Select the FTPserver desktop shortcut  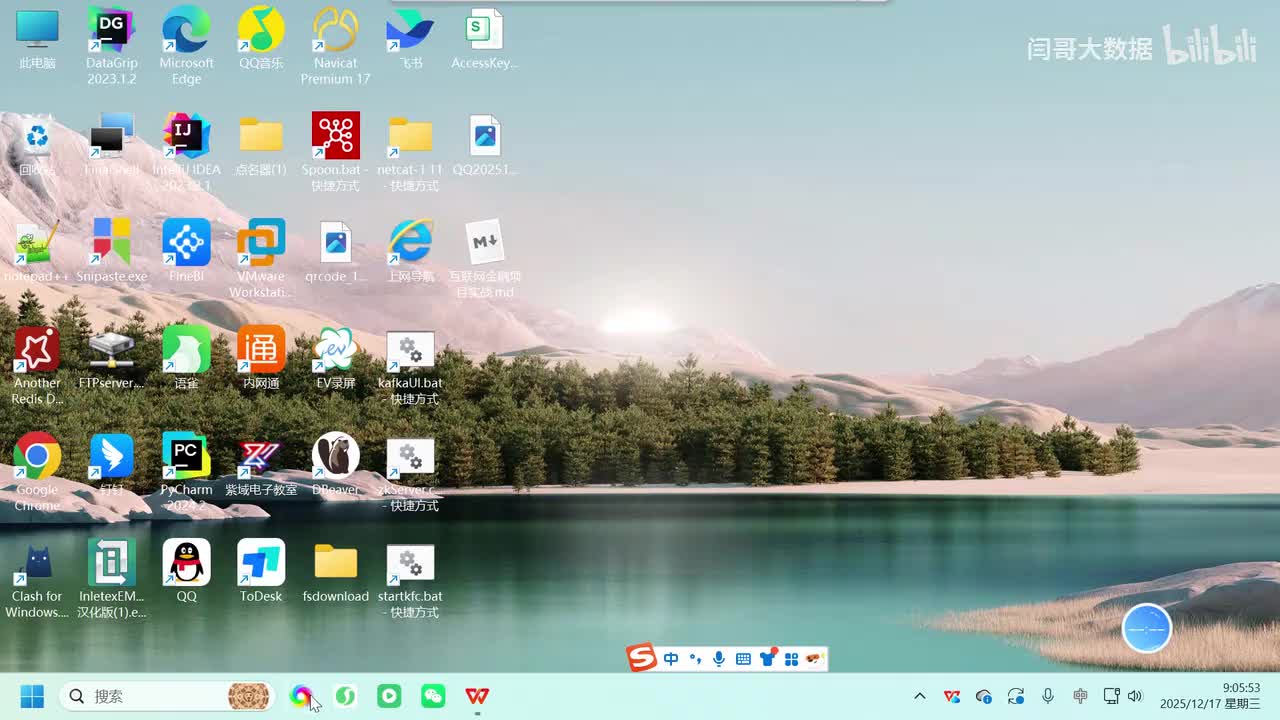[x=111, y=359]
